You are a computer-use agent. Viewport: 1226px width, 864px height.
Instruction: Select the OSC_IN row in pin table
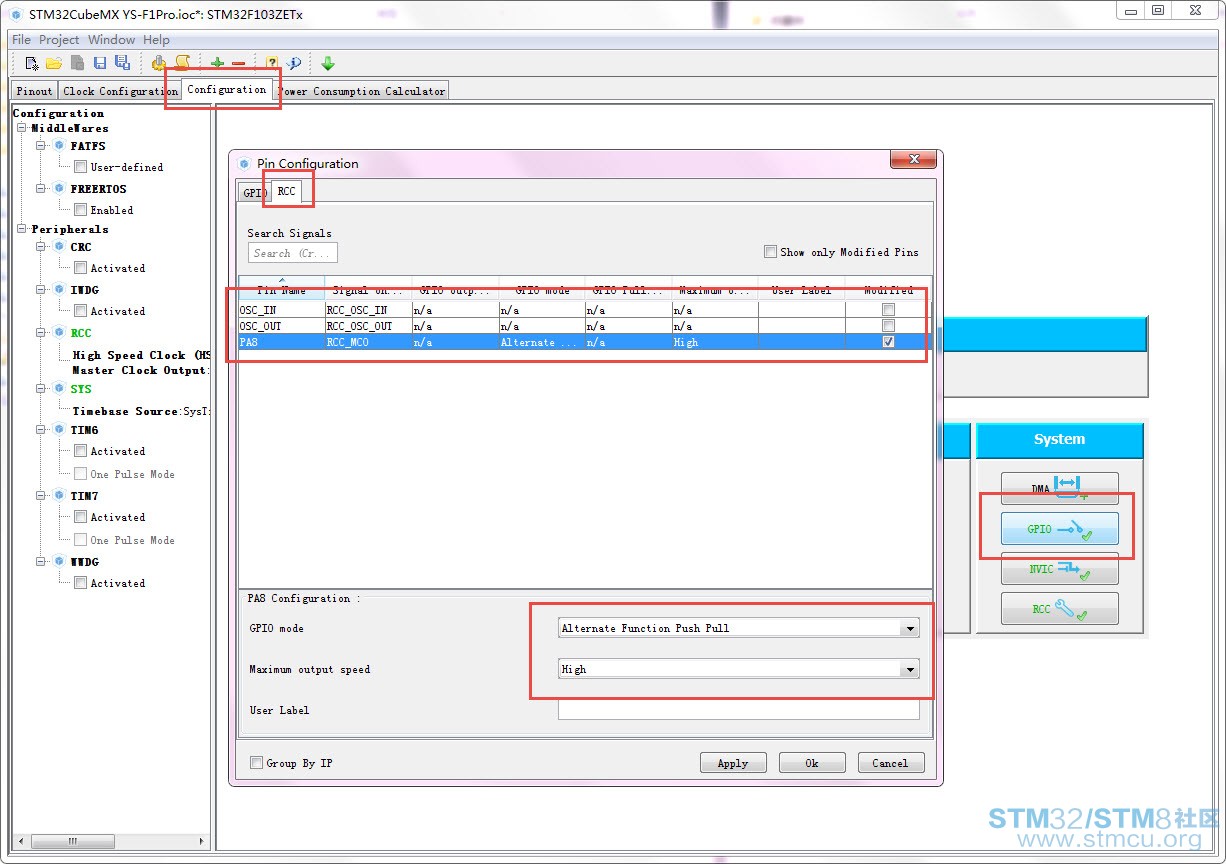coord(585,310)
